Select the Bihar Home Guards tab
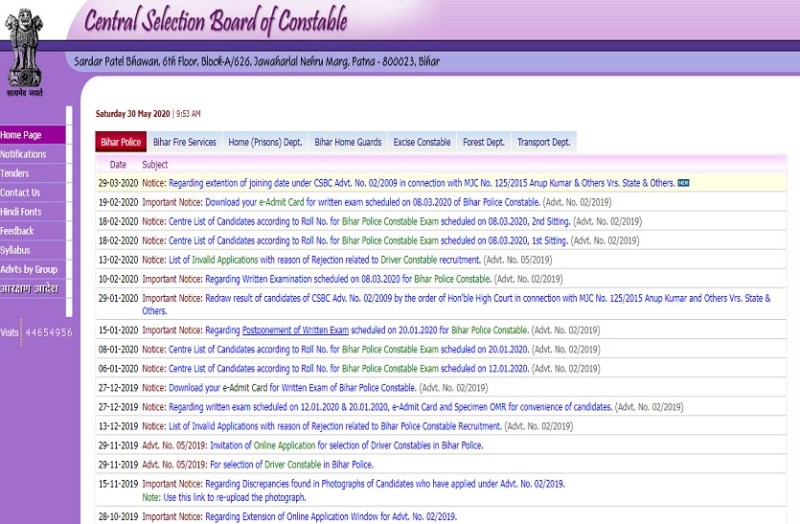The height and width of the screenshot is (524, 800). (x=347, y=142)
